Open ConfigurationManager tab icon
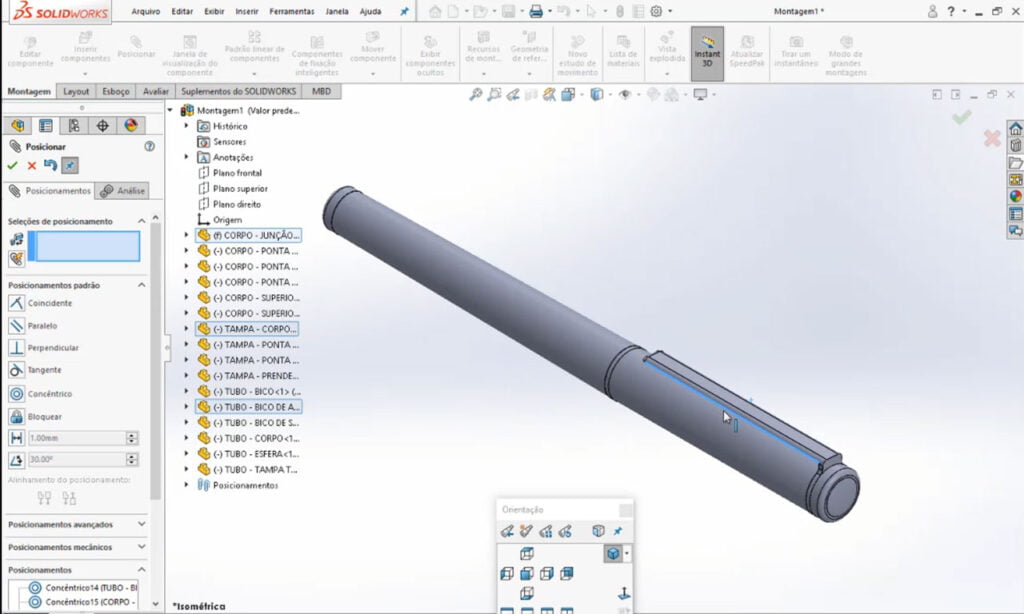The width and height of the screenshot is (1024, 614). tap(74, 125)
